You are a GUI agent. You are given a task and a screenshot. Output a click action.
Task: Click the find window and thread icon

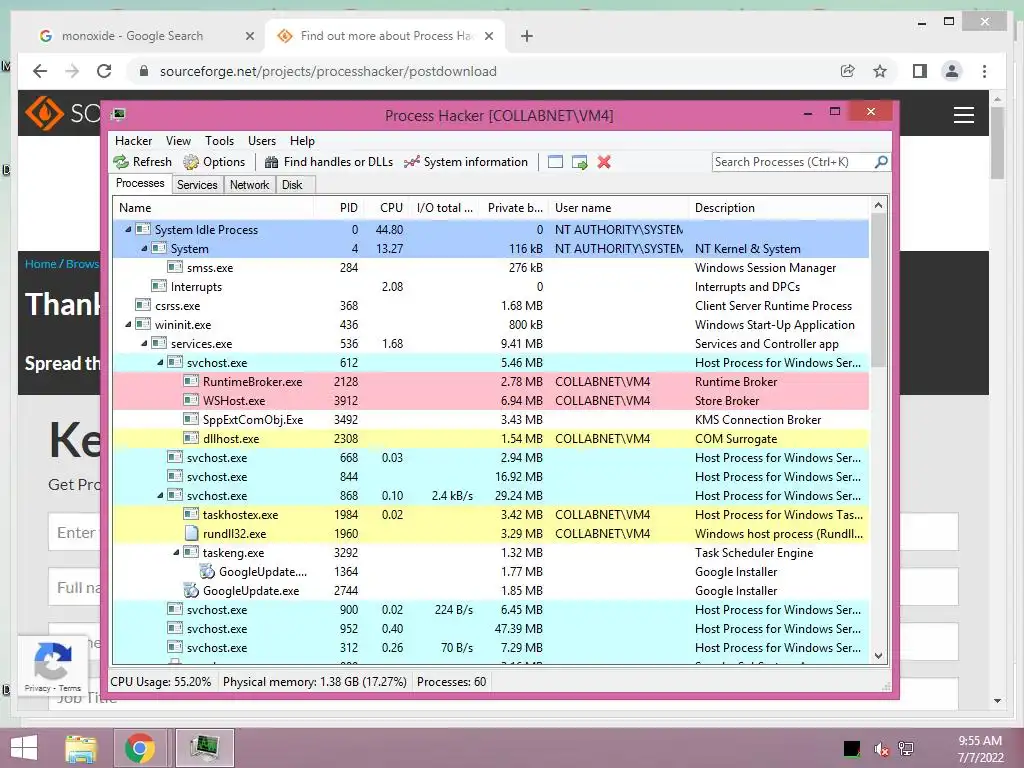(579, 162)
